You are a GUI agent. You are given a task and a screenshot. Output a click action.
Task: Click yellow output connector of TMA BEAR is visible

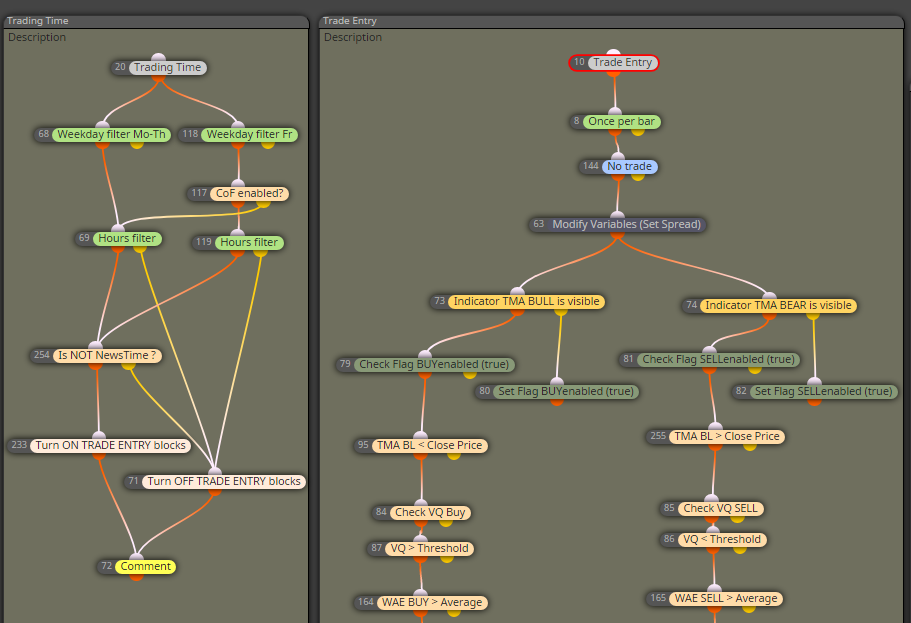pos(813,316)
